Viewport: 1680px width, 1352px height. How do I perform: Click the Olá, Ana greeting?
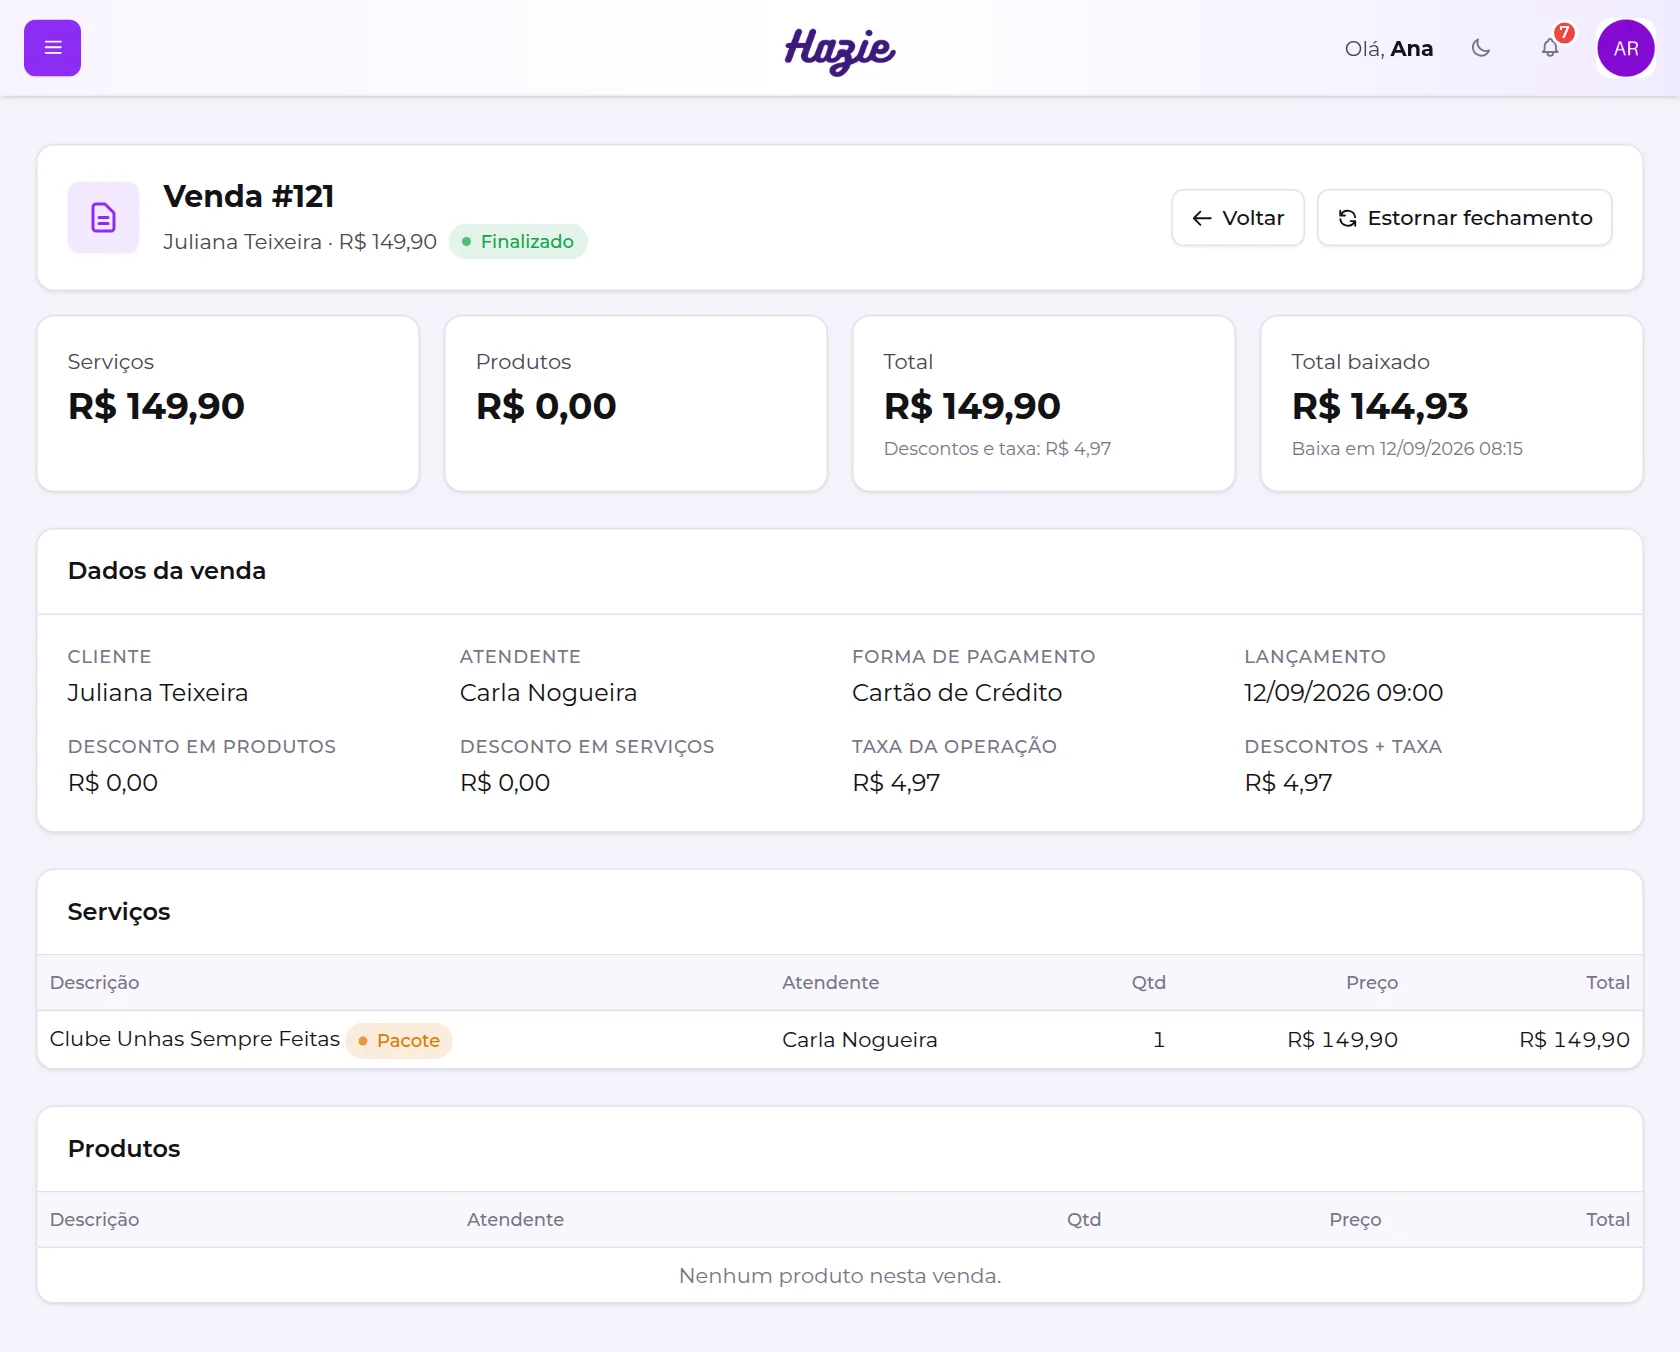(1388, 49)
